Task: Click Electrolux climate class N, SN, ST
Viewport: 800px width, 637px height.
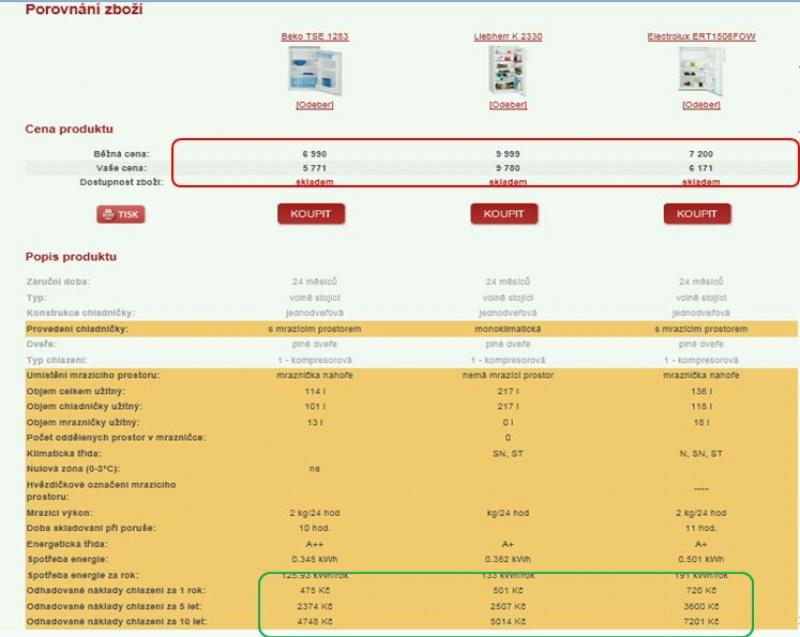Action: pos(701,453)
